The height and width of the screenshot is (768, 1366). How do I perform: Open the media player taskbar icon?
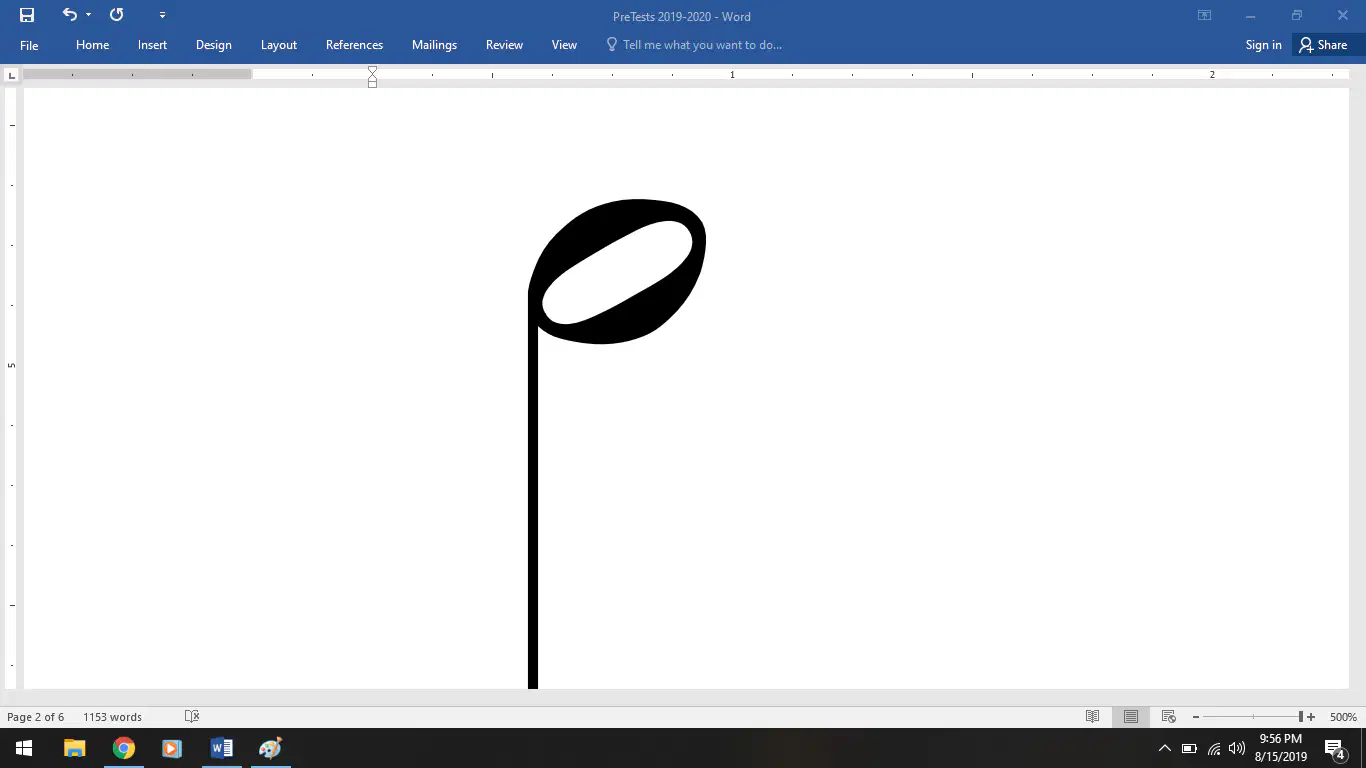(172, 748)
